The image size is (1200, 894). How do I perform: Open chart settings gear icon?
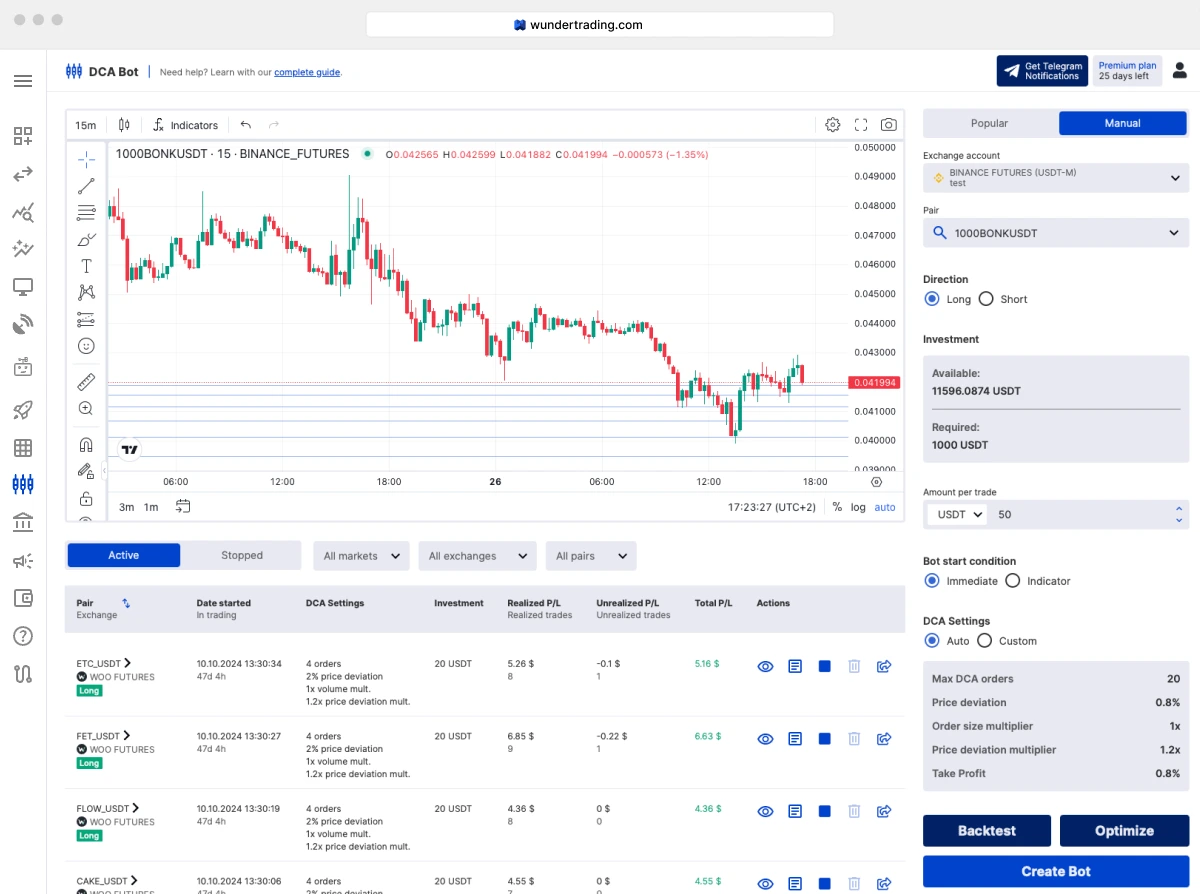(x=833, y=125)
